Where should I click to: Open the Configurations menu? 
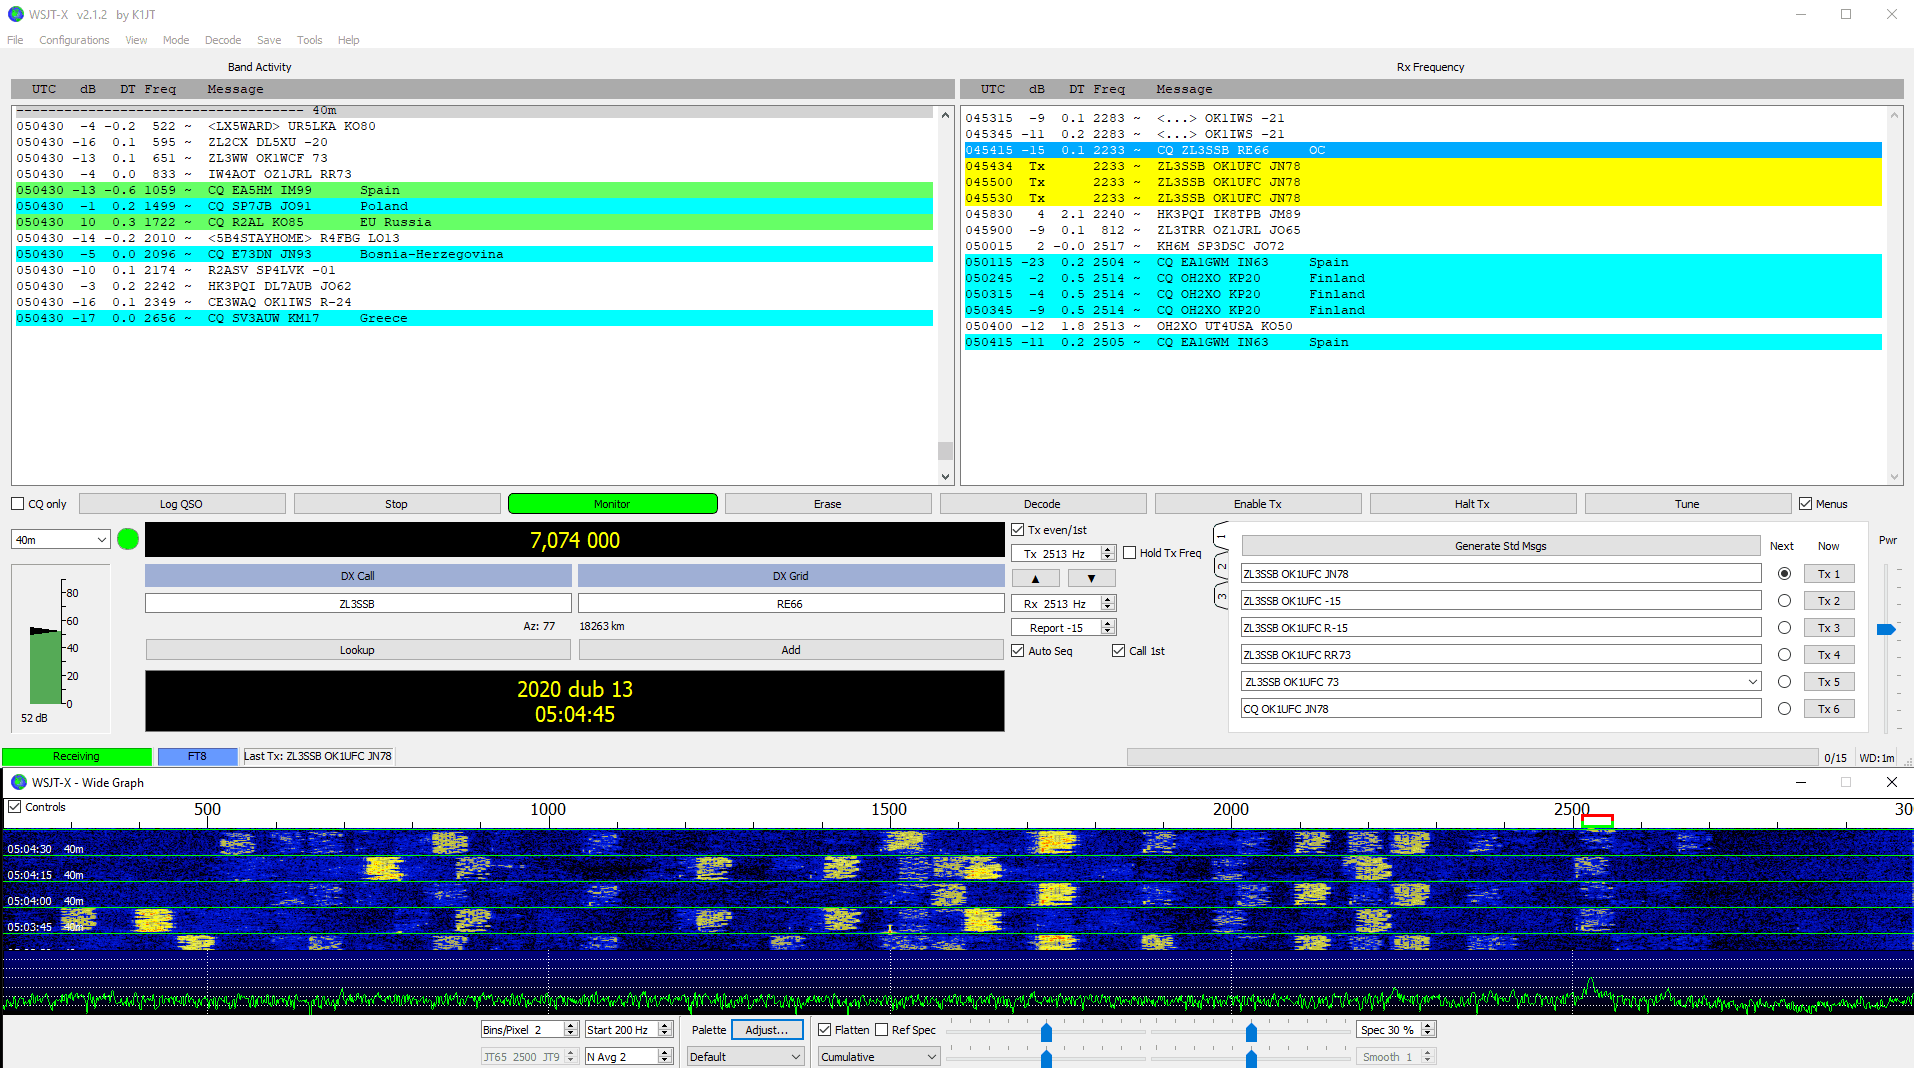click(x=74, y=40)
